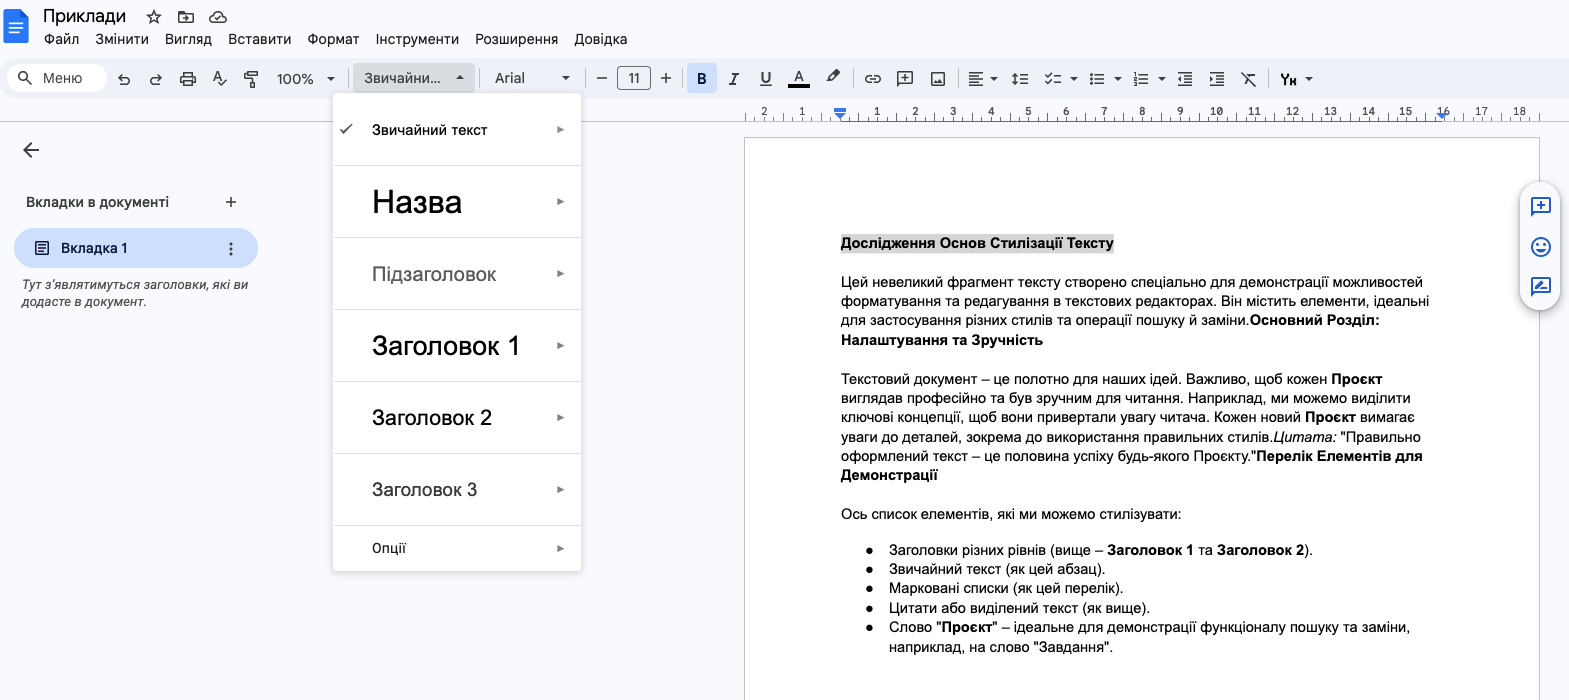Open the emoji reaction side button
Screen dimensions: 1569x700
pyautogui.click(x=1540, y=247)
